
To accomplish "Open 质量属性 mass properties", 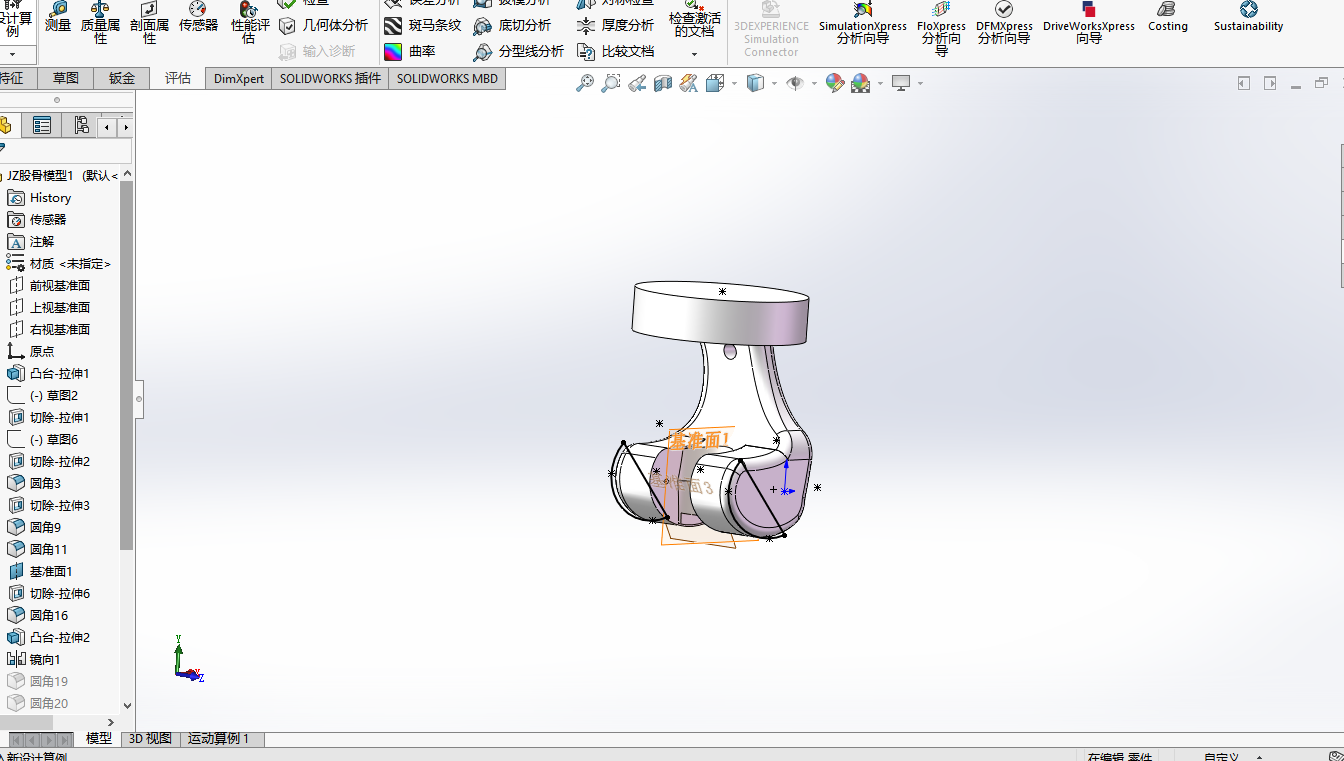I will pos(100,24).
